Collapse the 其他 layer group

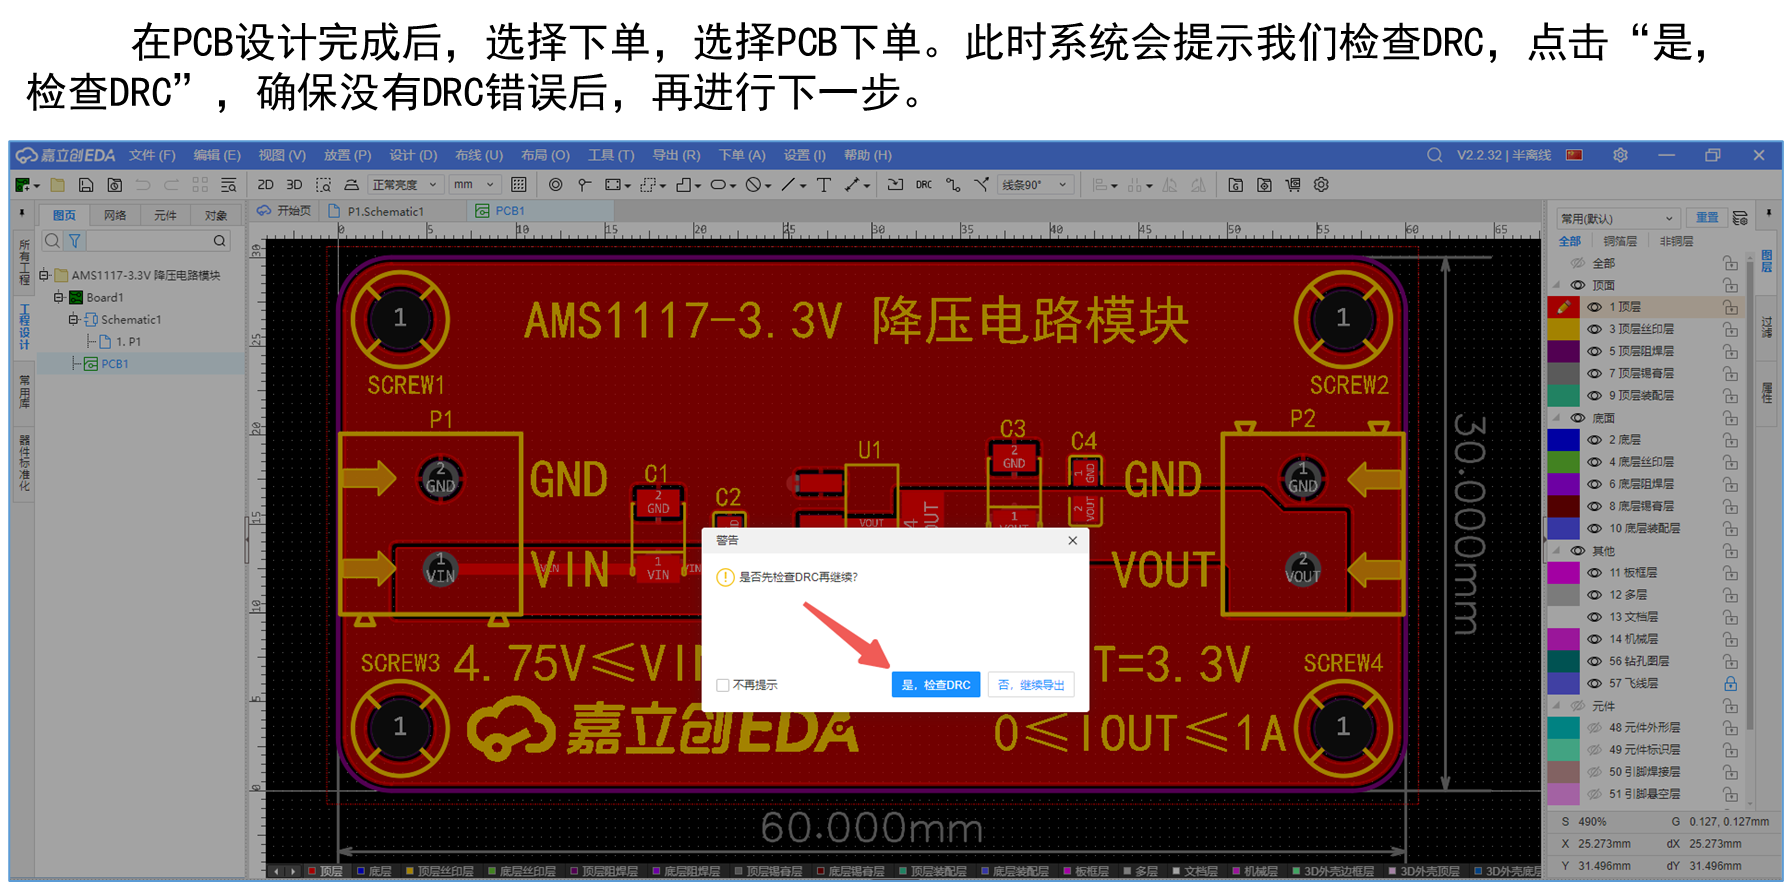(x=1557, y=551)
